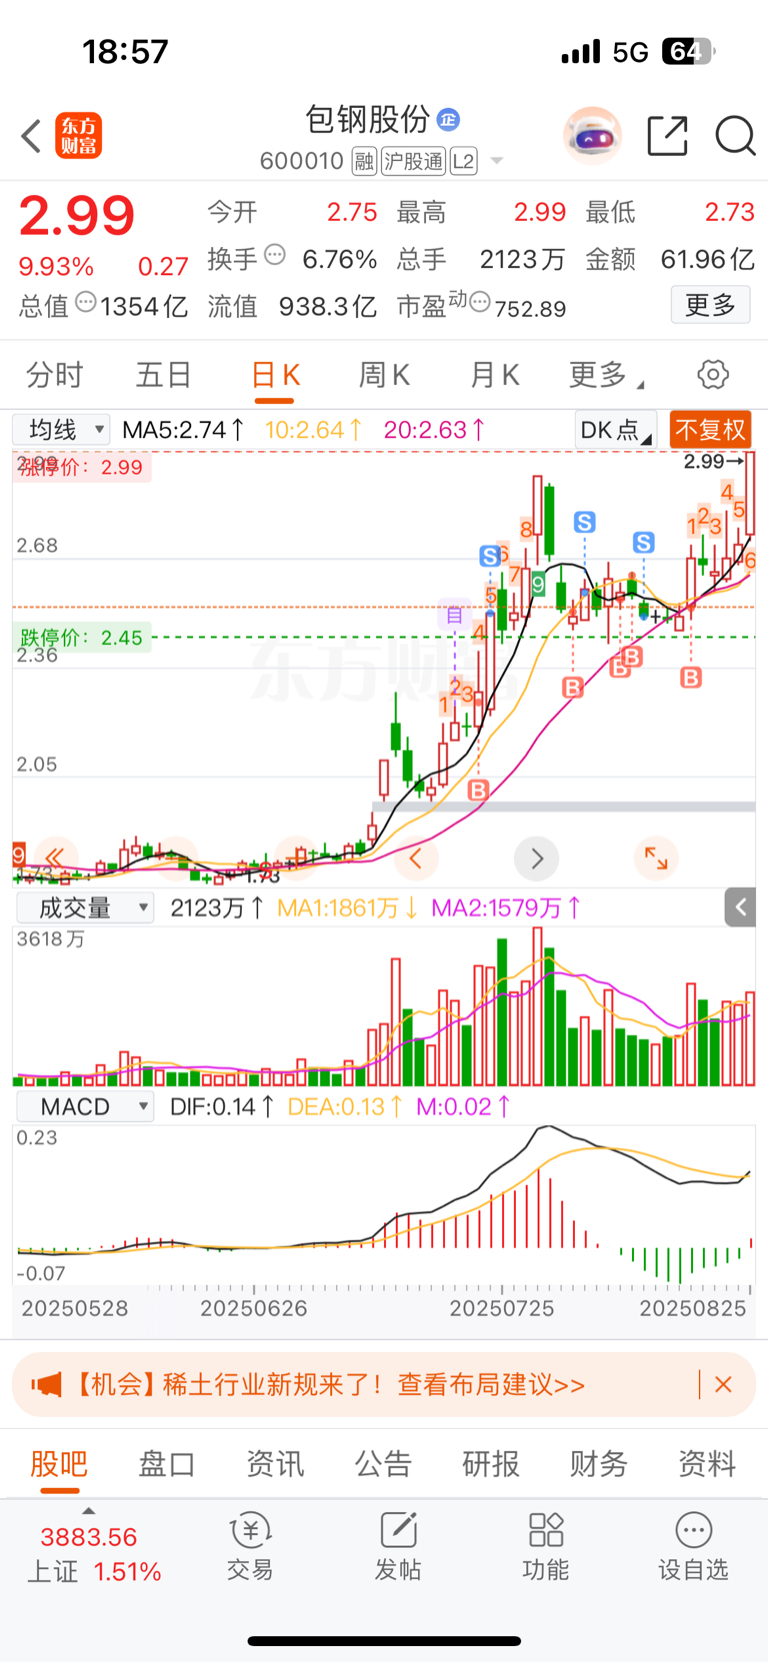Collapse the side panel gray arrow tab
The image size is (768, 1663).
740,907
